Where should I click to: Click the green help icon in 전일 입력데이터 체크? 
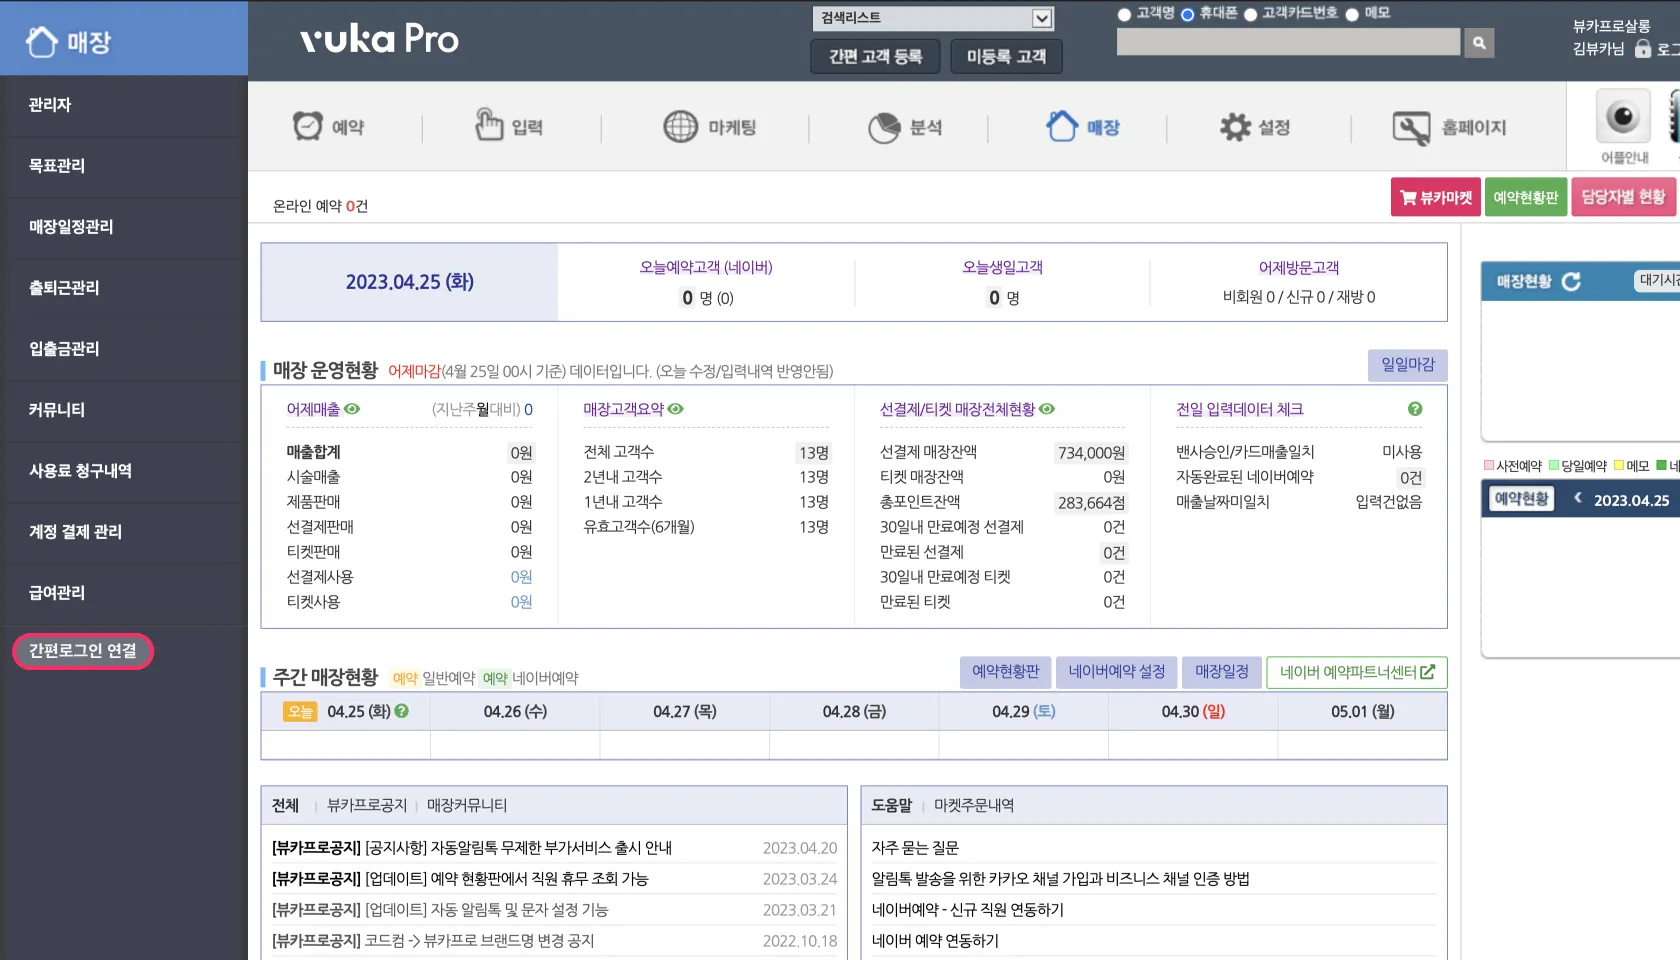tap(1415, 409)
